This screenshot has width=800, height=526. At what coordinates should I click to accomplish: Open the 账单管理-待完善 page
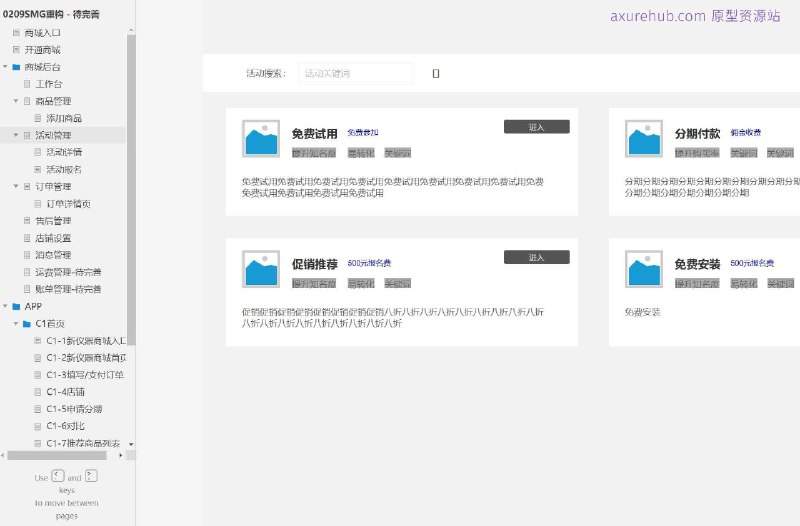68,289
